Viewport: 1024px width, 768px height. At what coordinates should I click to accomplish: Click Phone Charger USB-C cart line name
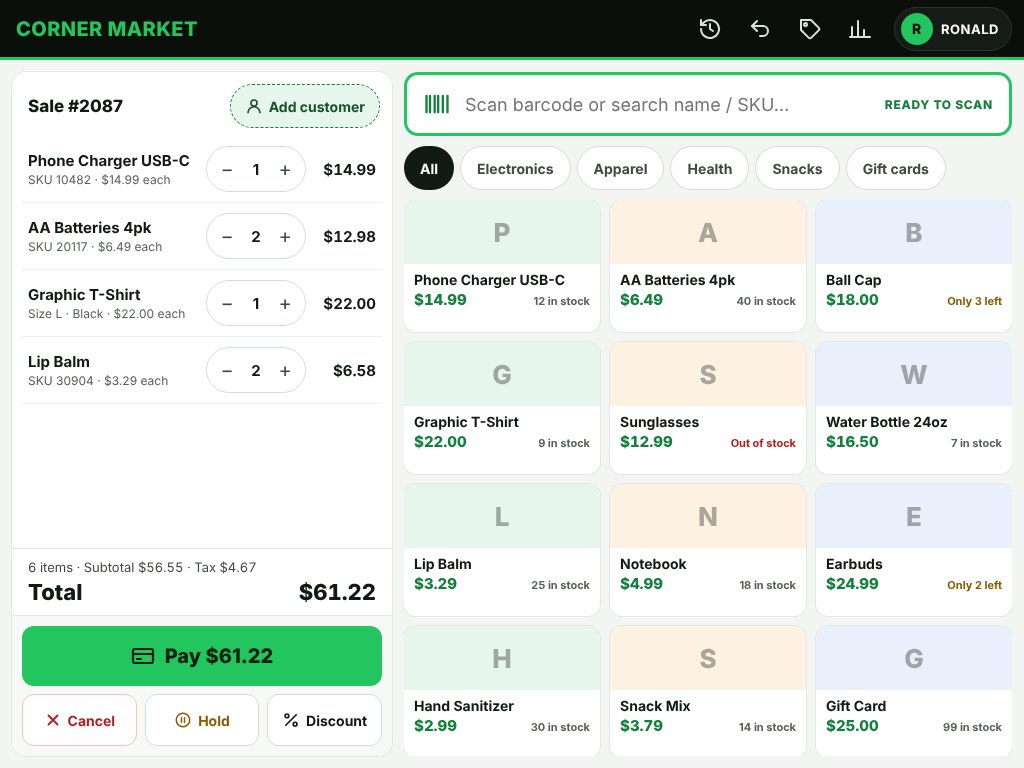(x=108, y=161)
